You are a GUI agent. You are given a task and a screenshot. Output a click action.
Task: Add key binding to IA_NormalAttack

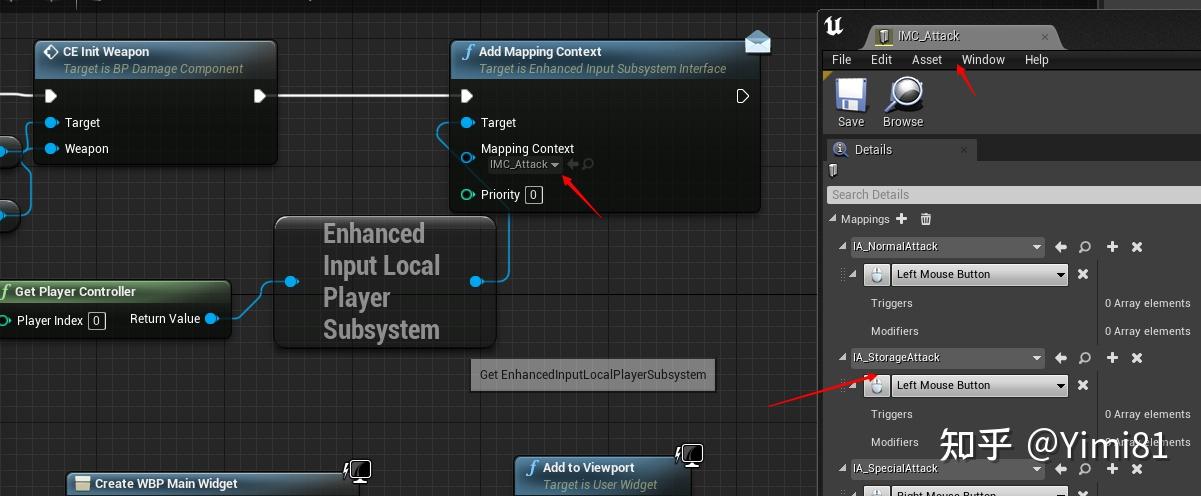point(1112,247)
